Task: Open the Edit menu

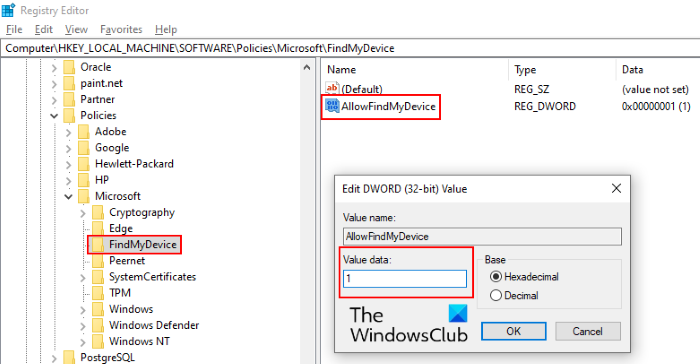Action: point(44,29)
